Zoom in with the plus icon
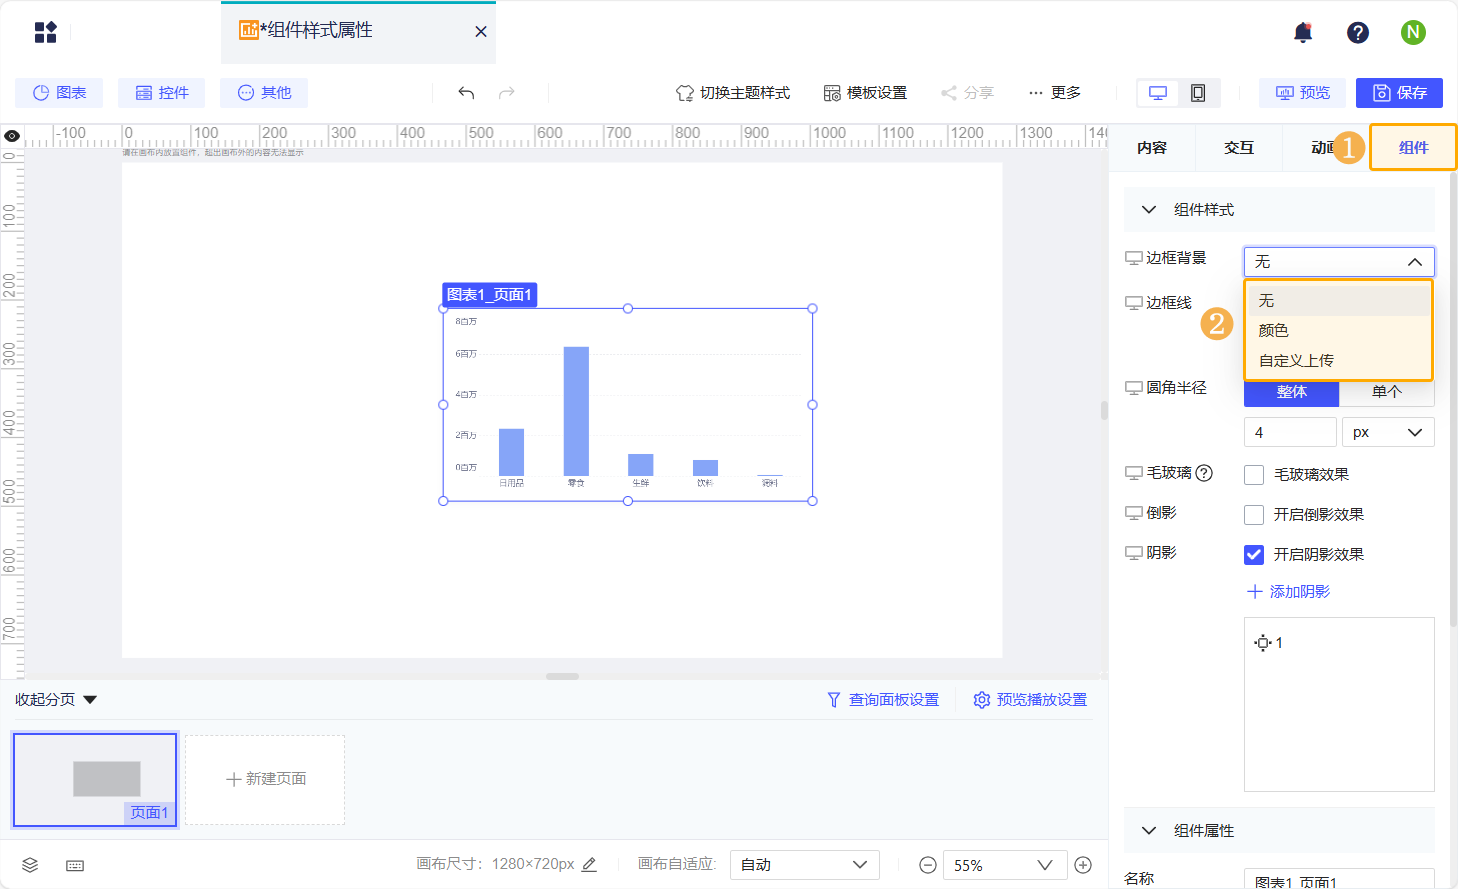The image size is (1458, 889). 1083,865
